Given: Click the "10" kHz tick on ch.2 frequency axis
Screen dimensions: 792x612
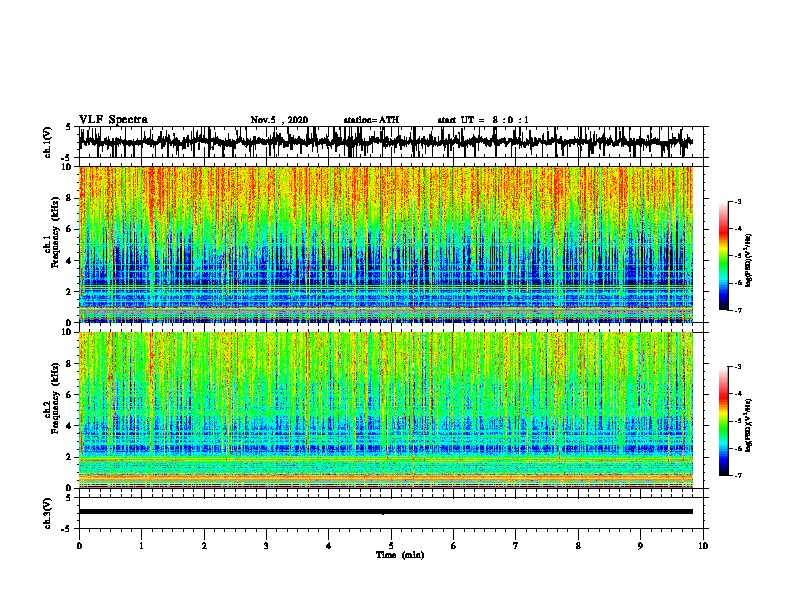Looking at the screenshot, I should [67, 332].
